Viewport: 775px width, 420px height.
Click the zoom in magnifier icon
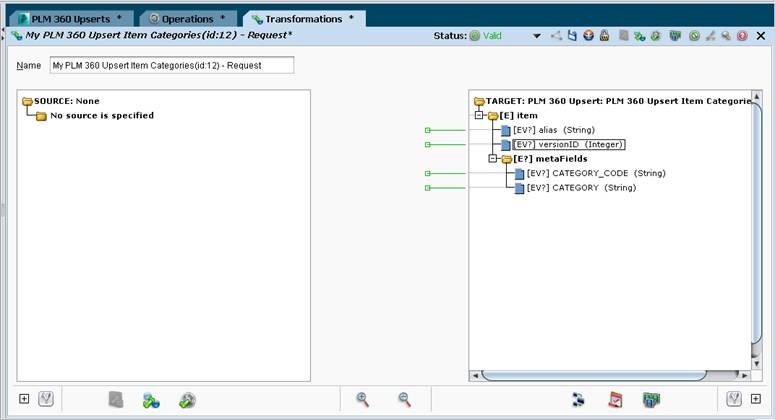(363, 400)
